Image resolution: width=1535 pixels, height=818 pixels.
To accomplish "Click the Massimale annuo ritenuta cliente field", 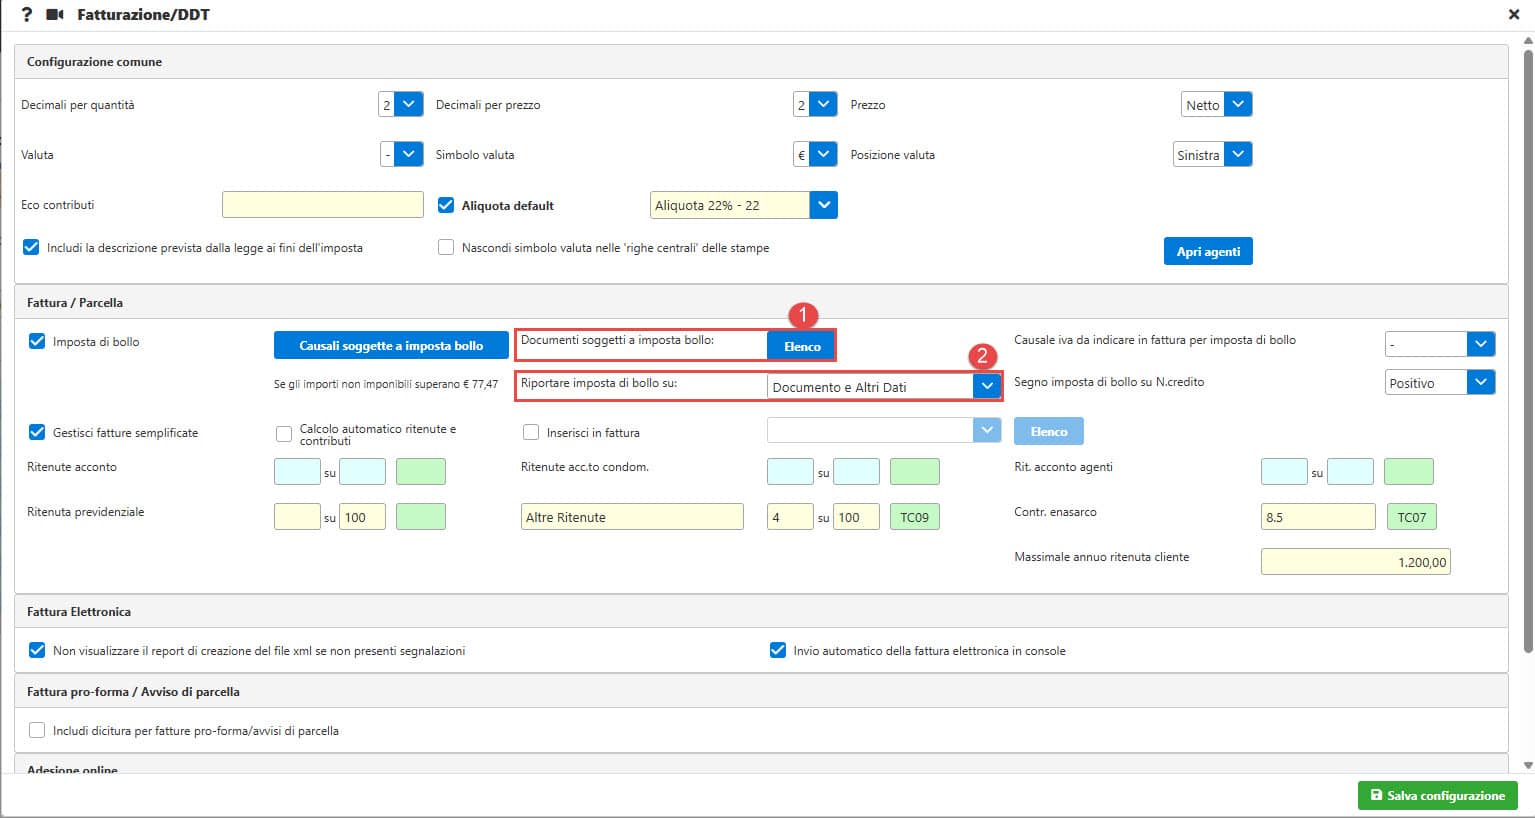I will click(x=1354, y=562).
